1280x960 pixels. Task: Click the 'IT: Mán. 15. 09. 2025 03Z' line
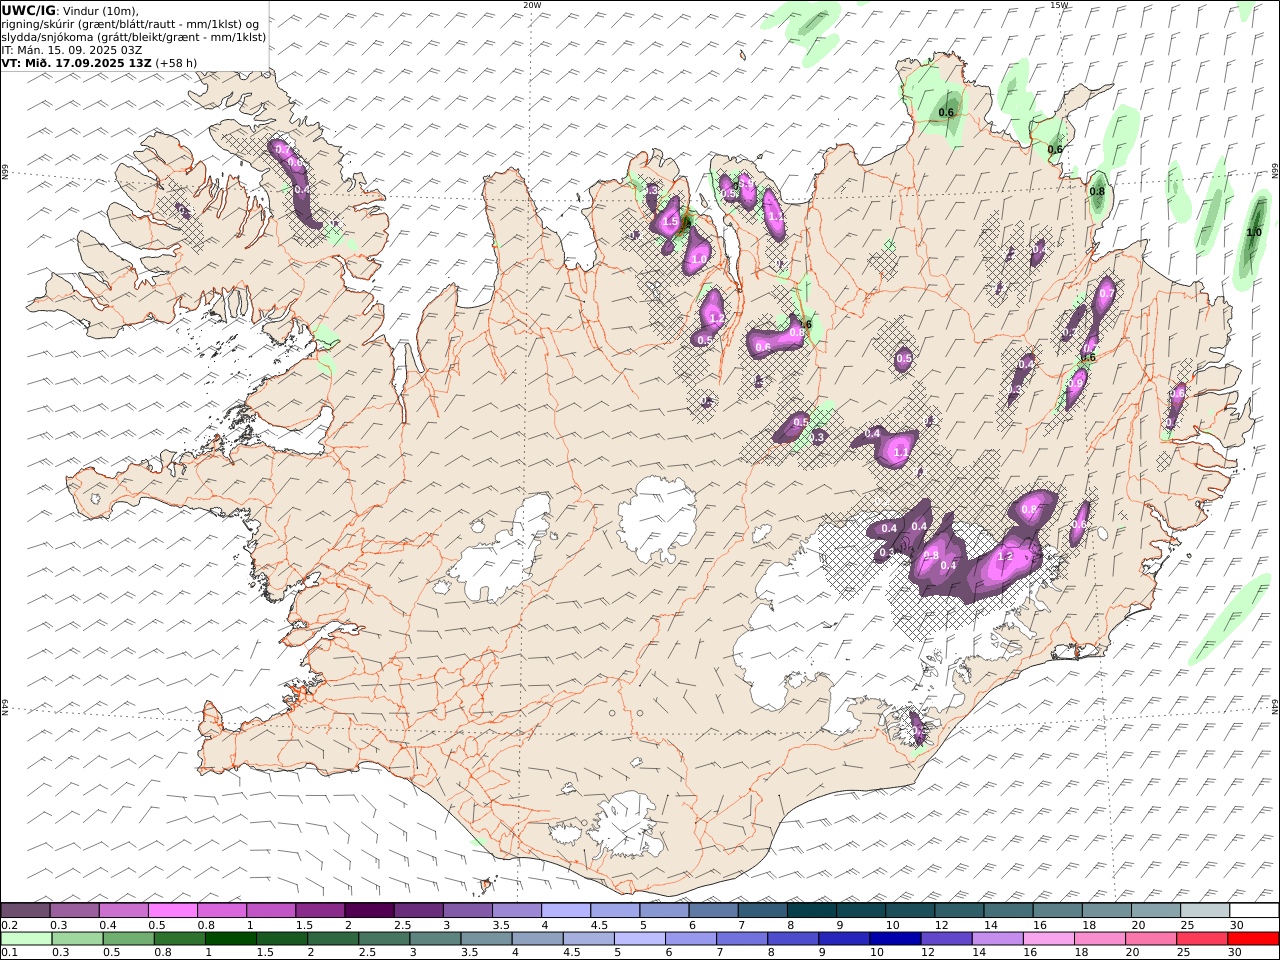pyautogui.click(x=71, y=49)
